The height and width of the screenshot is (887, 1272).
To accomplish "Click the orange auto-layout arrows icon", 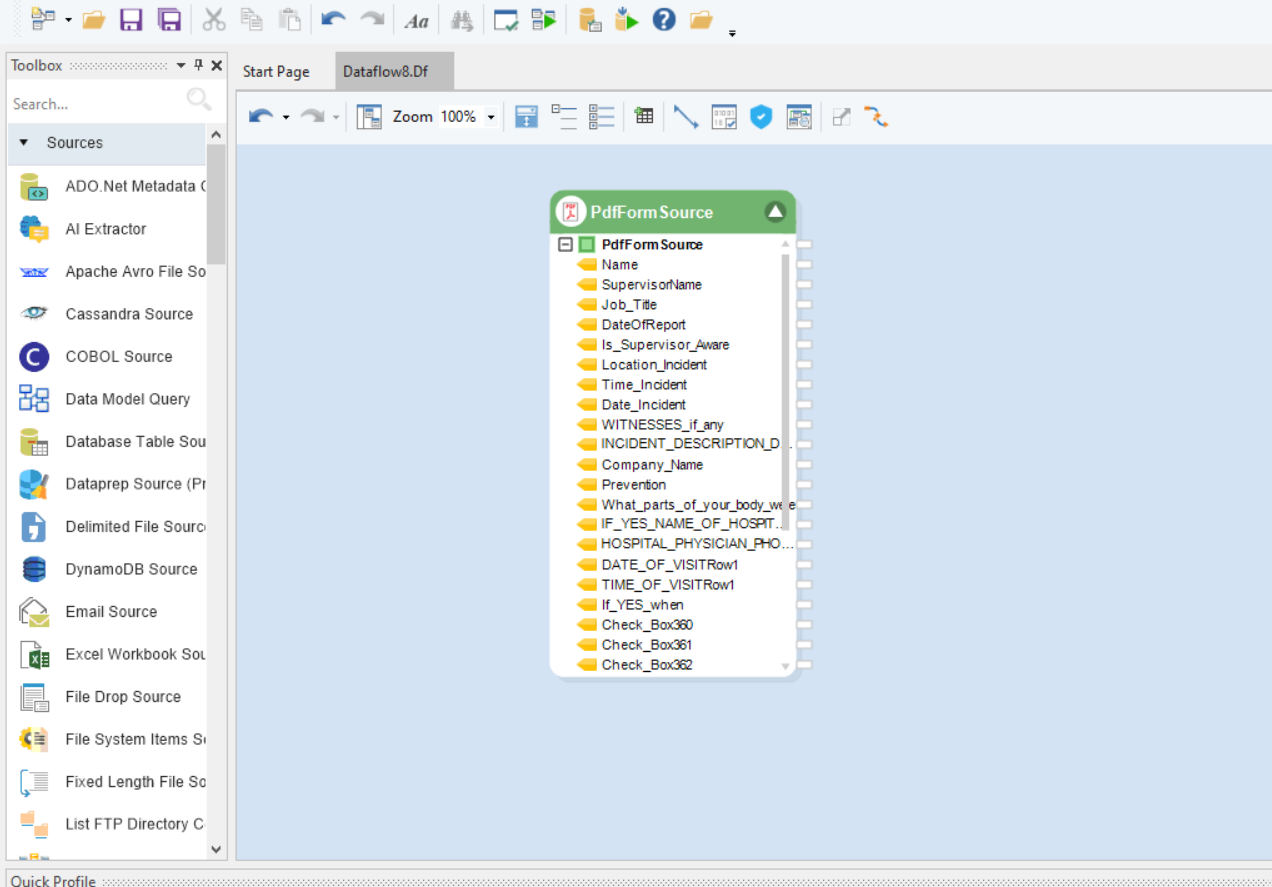I will click(x=876, y=117).
